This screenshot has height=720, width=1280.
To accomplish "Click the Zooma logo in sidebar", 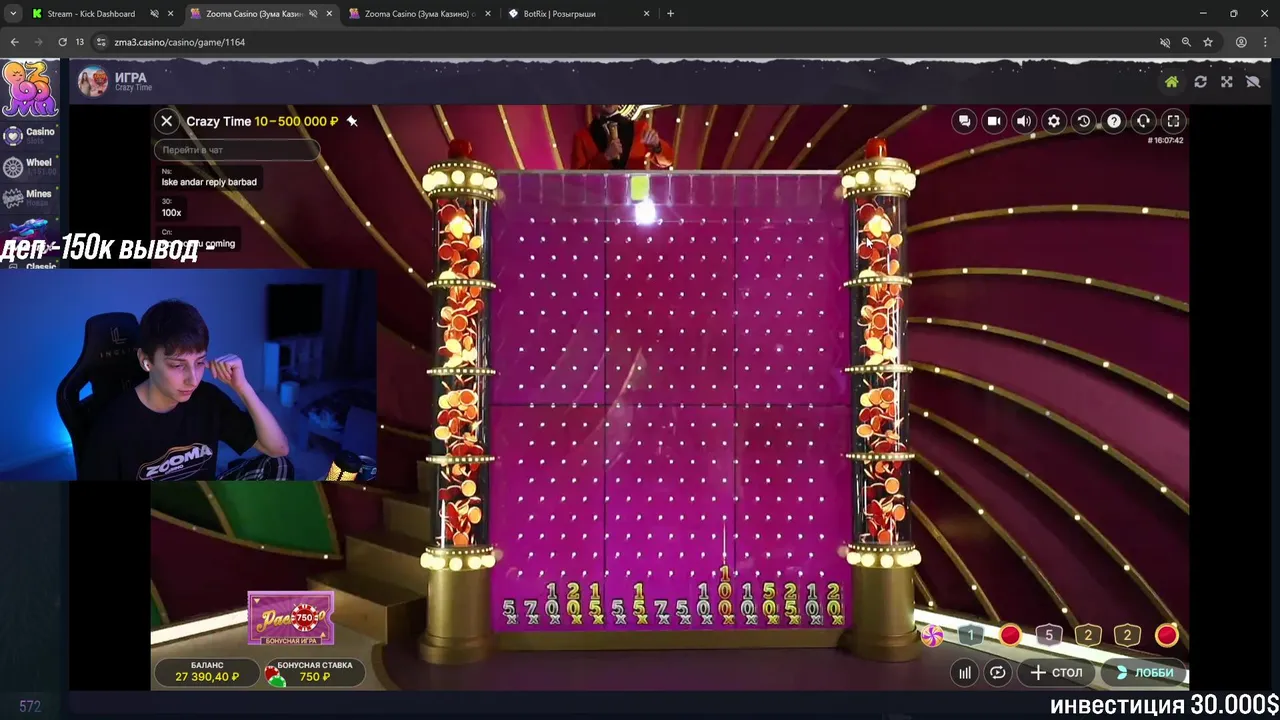I will tap(30, 90).
